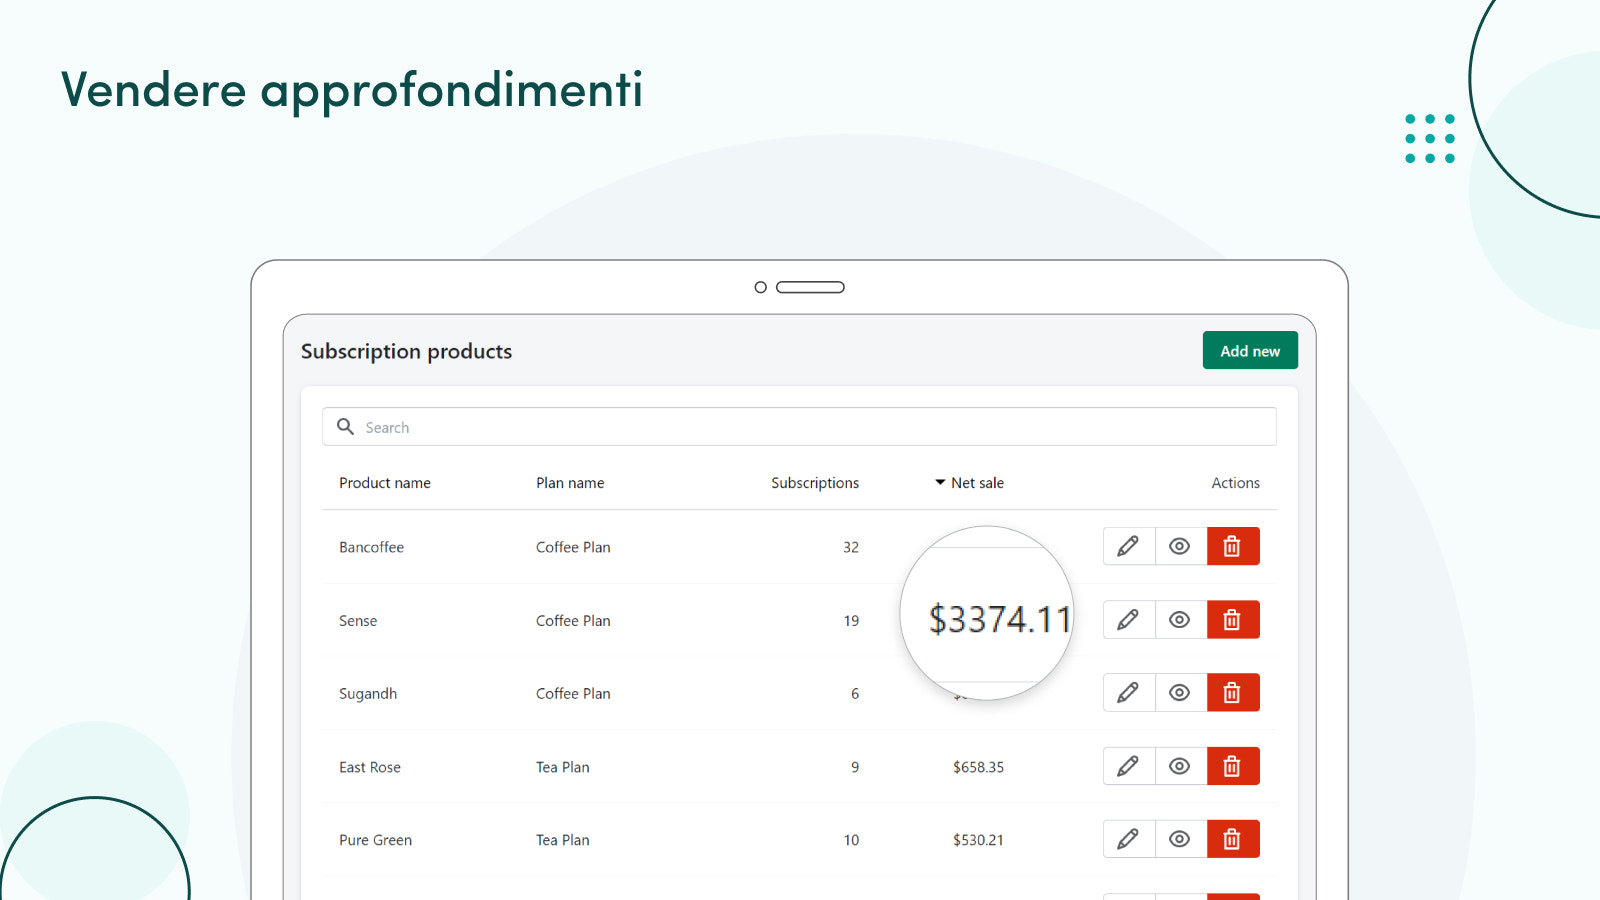Viewport: 1600px width, 900px height.
Task: Click the Plan name column header
Action: [x=570, y=483]
